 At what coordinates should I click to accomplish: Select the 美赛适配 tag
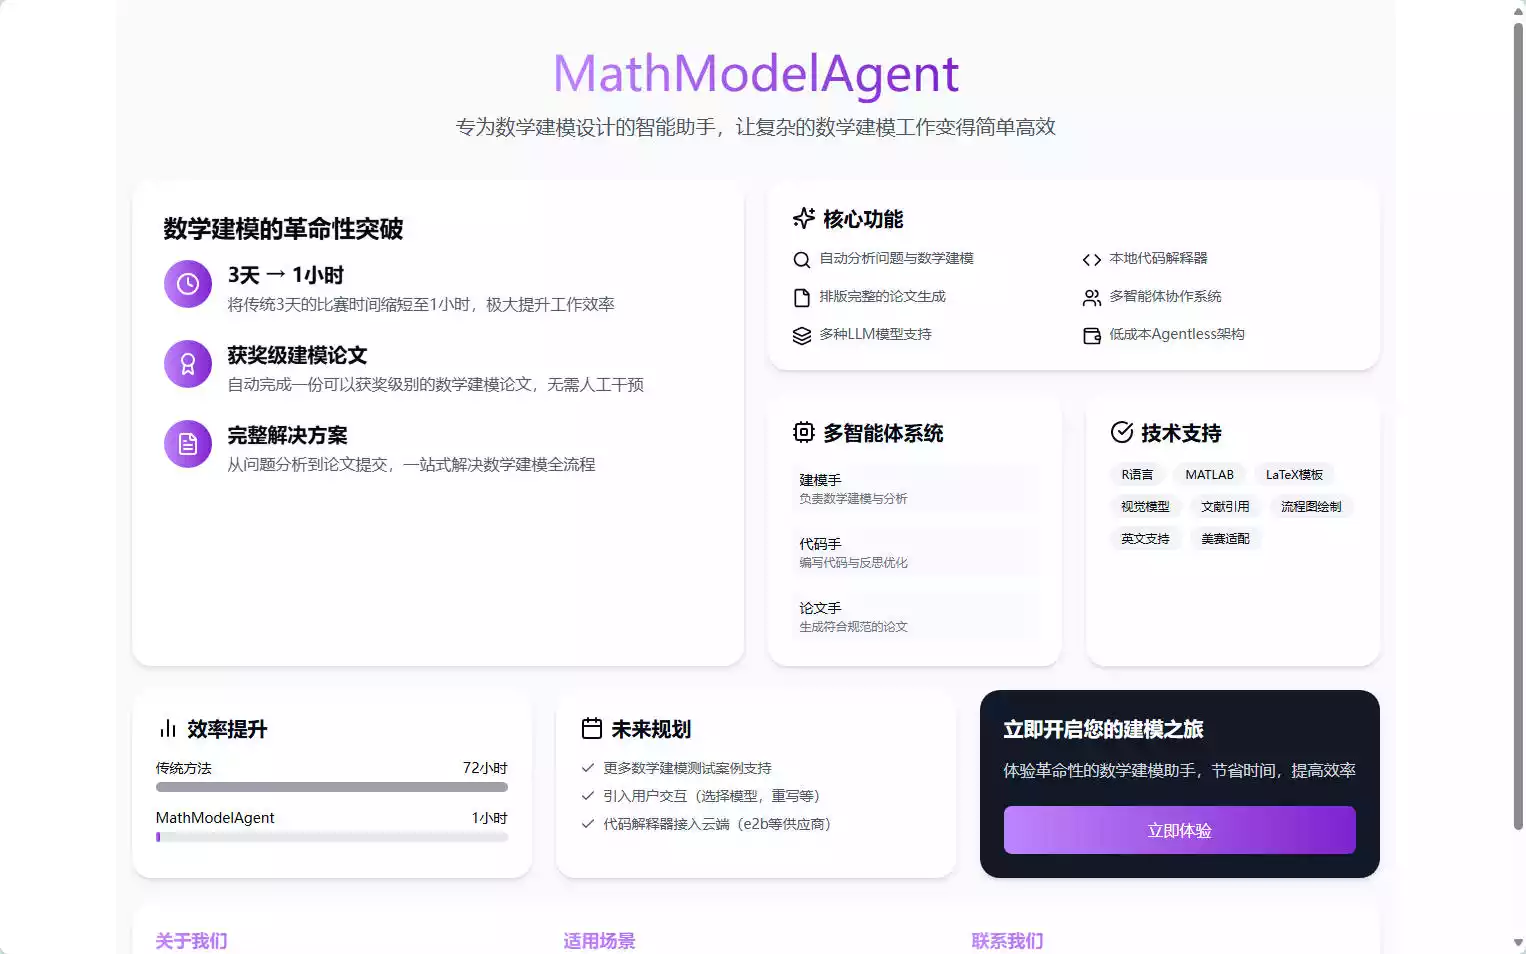pos(1225,539)
